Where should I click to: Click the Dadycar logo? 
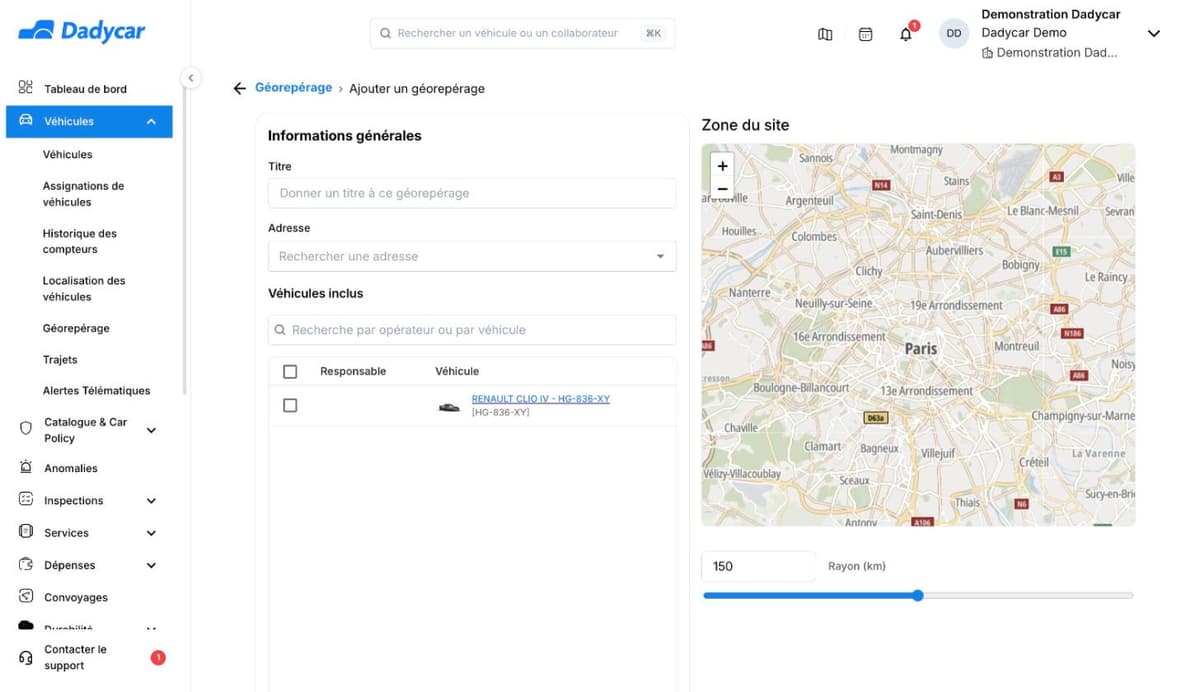(x=81, y=32)
